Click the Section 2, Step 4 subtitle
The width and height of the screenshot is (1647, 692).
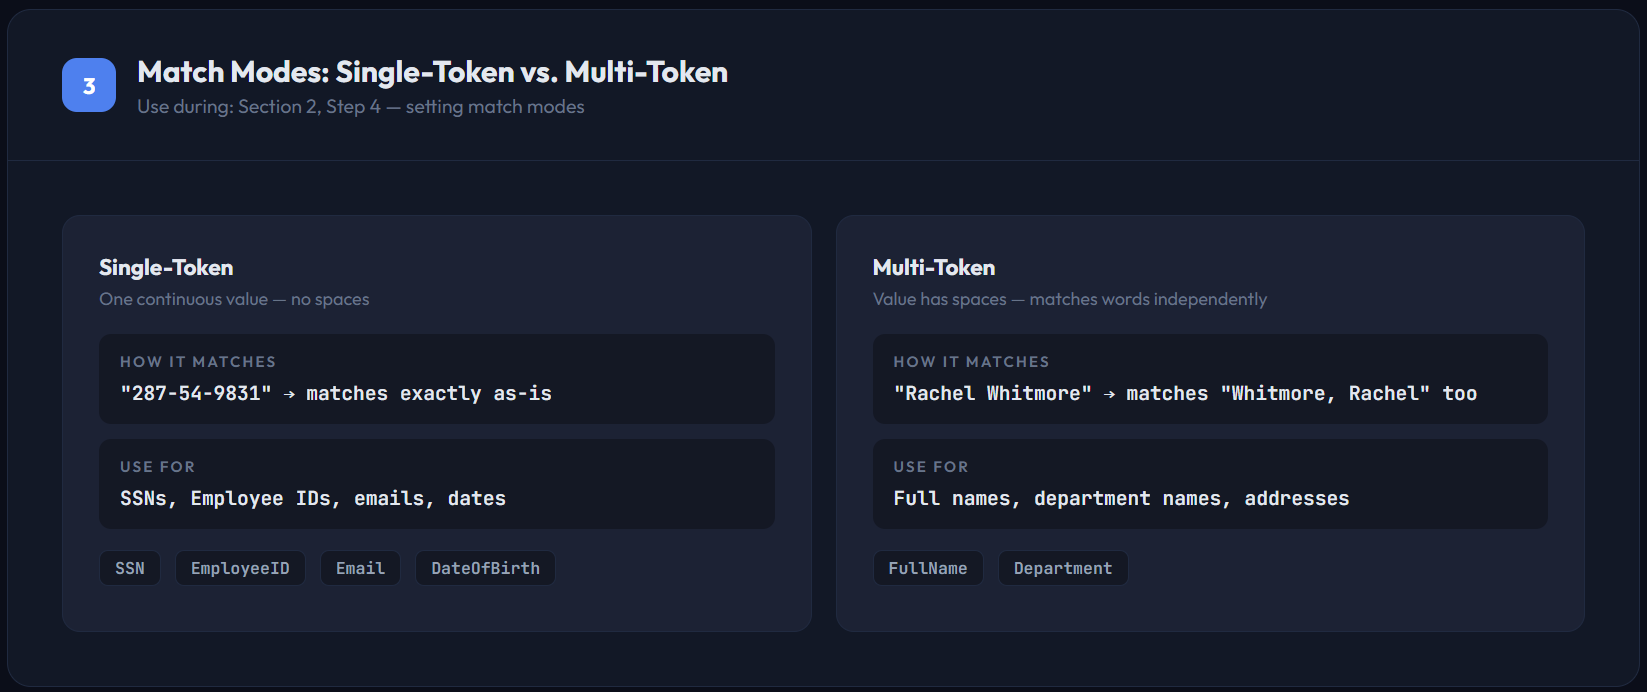click(x=360, y=107)
